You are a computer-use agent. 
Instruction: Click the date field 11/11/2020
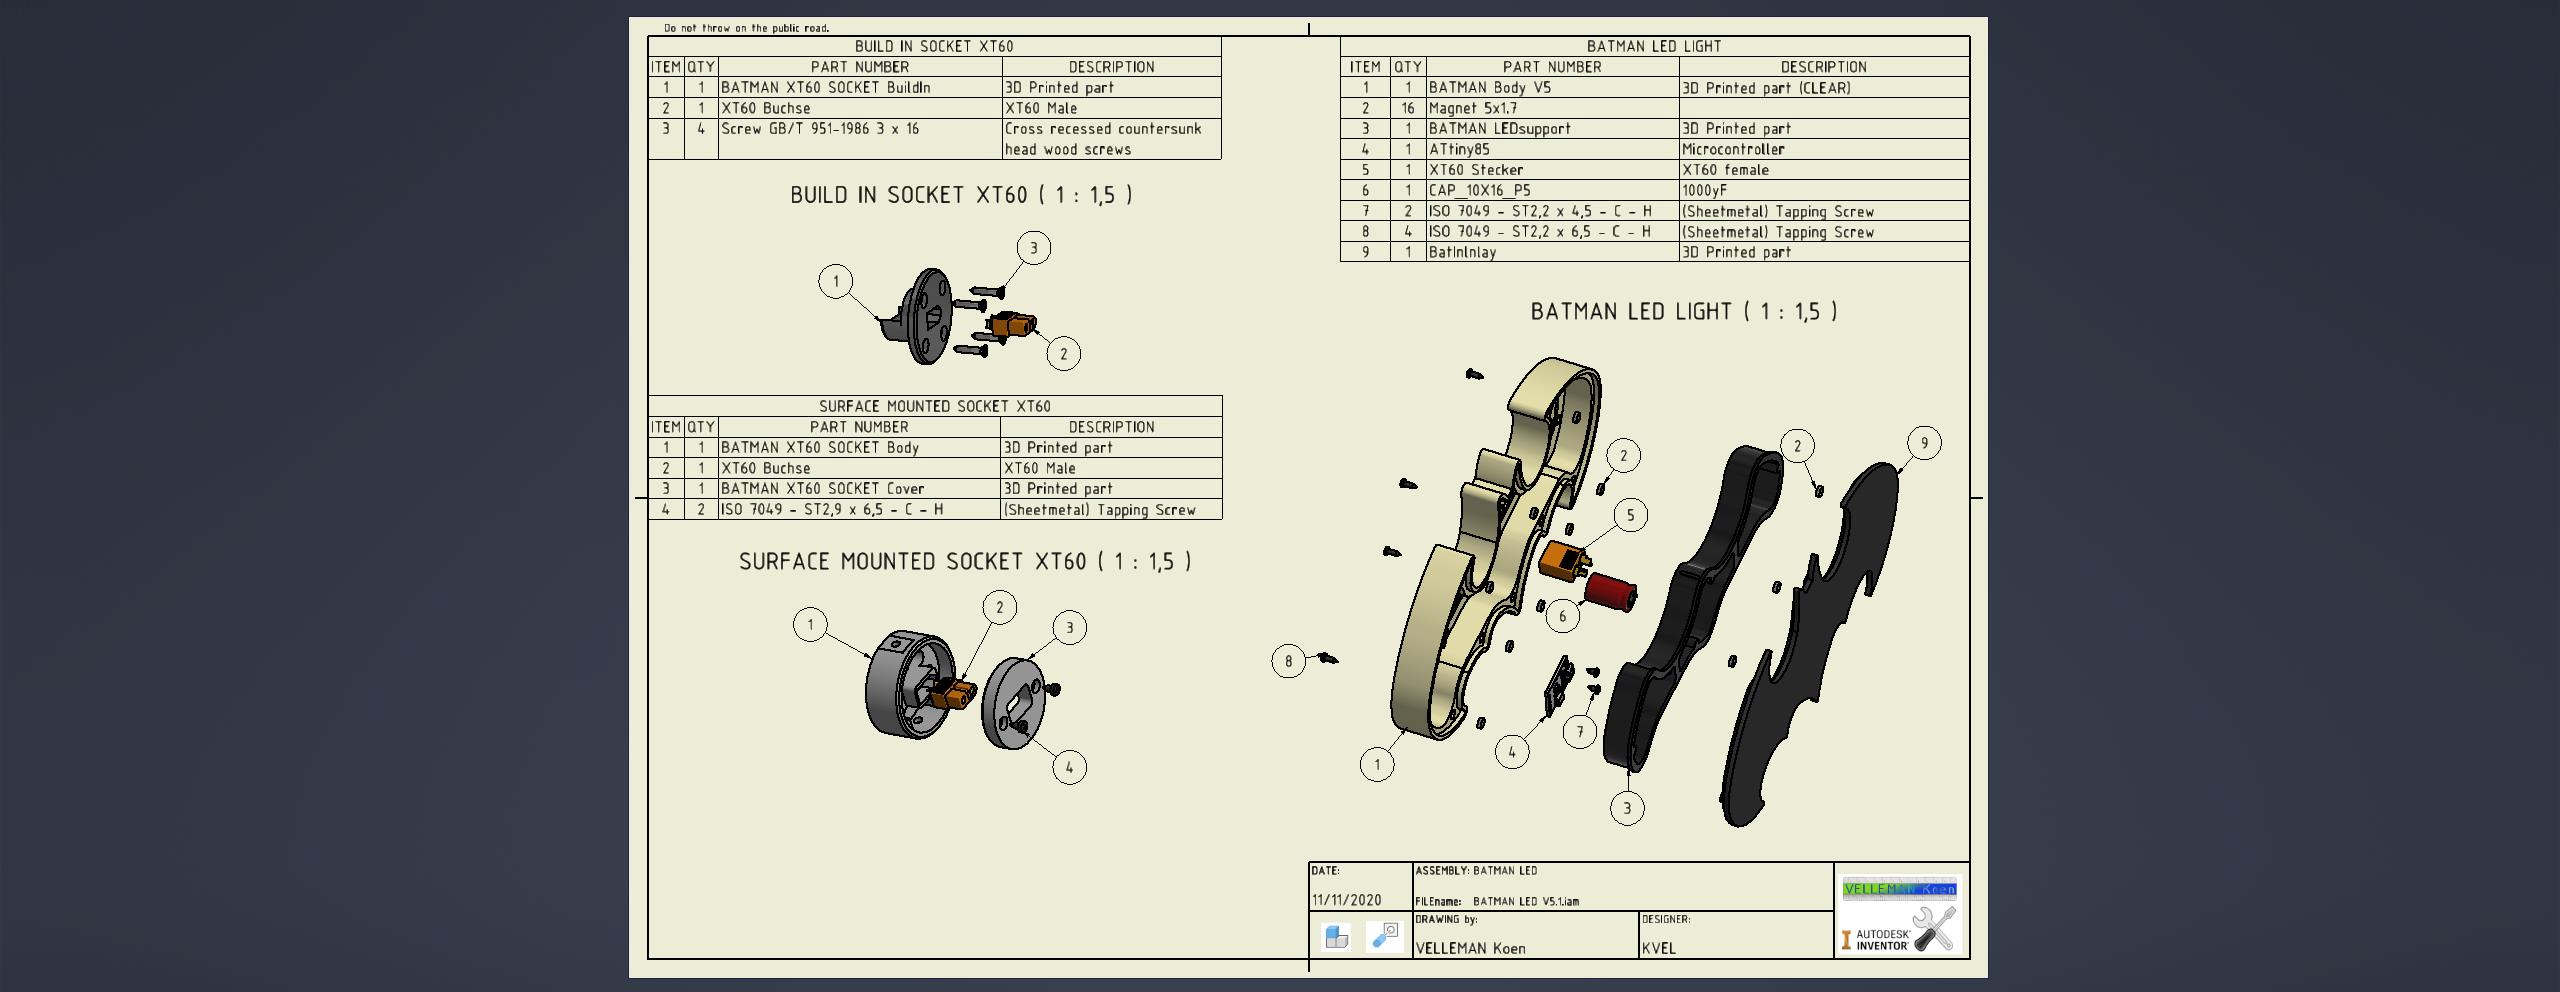tap(1346, 900)
